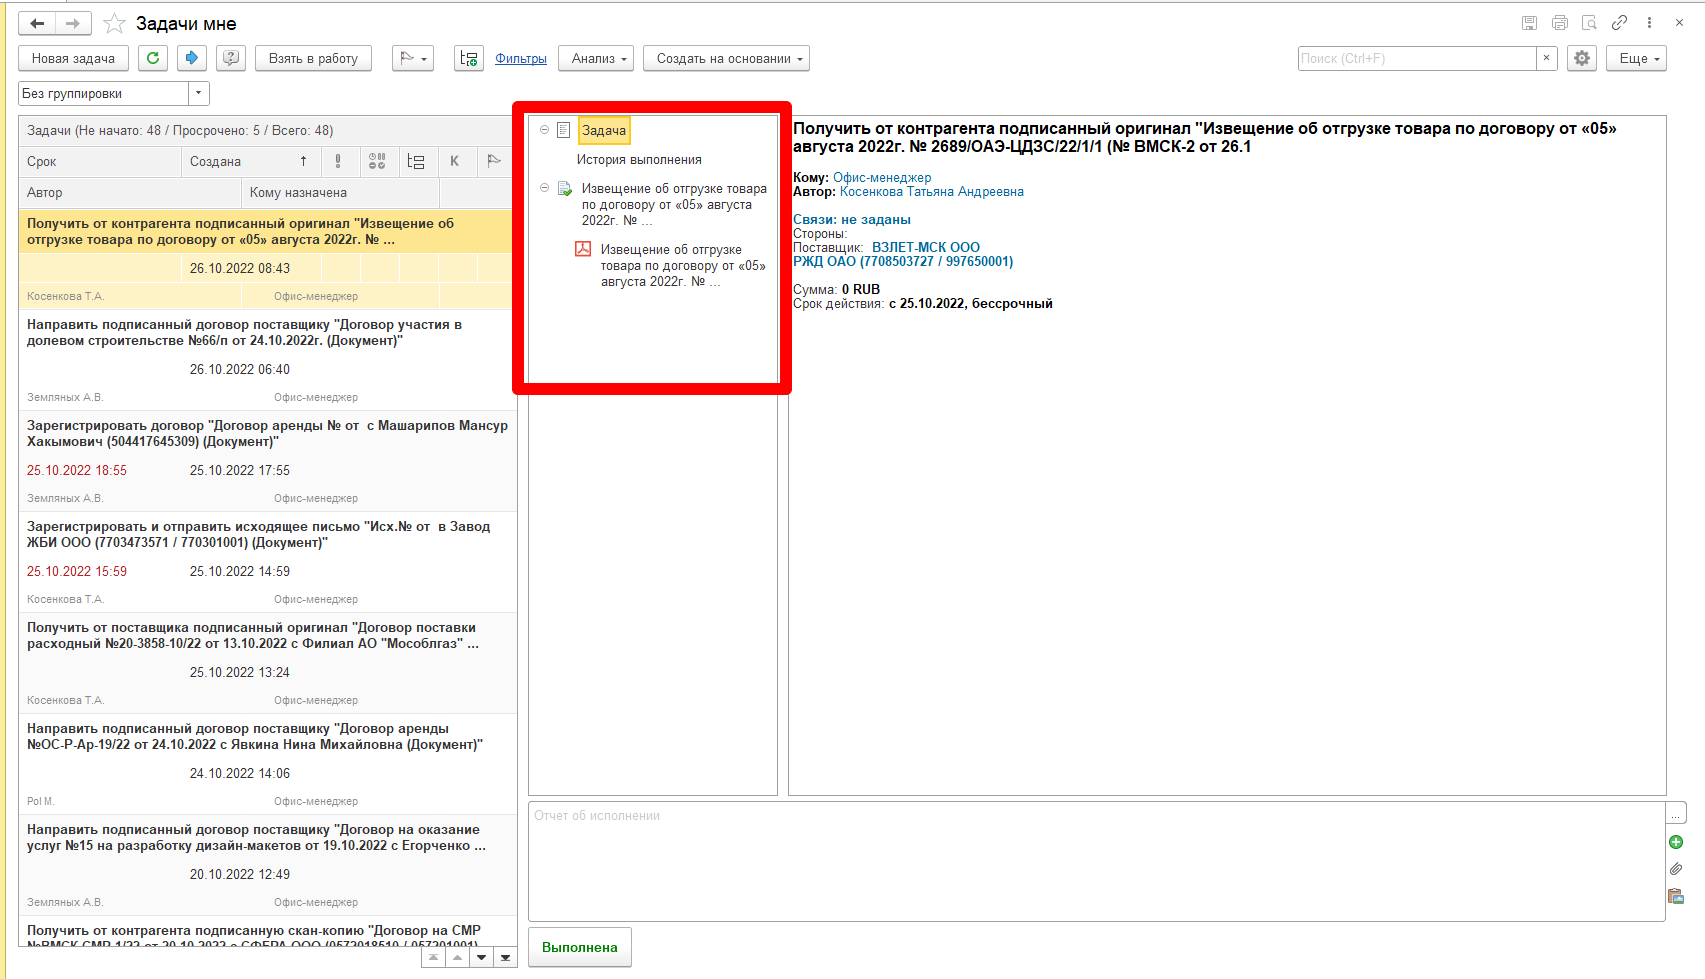Sort by the Создана column header
Image resolution: width=1705 pixels, height=979 pixels.
click(250, 161)
